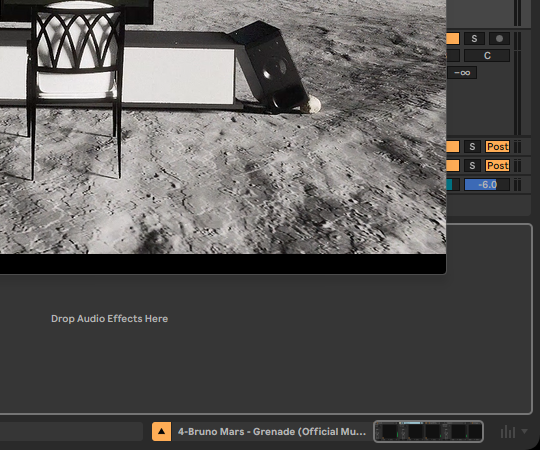Hide detail view with orange triangle

tap(161, 431)
